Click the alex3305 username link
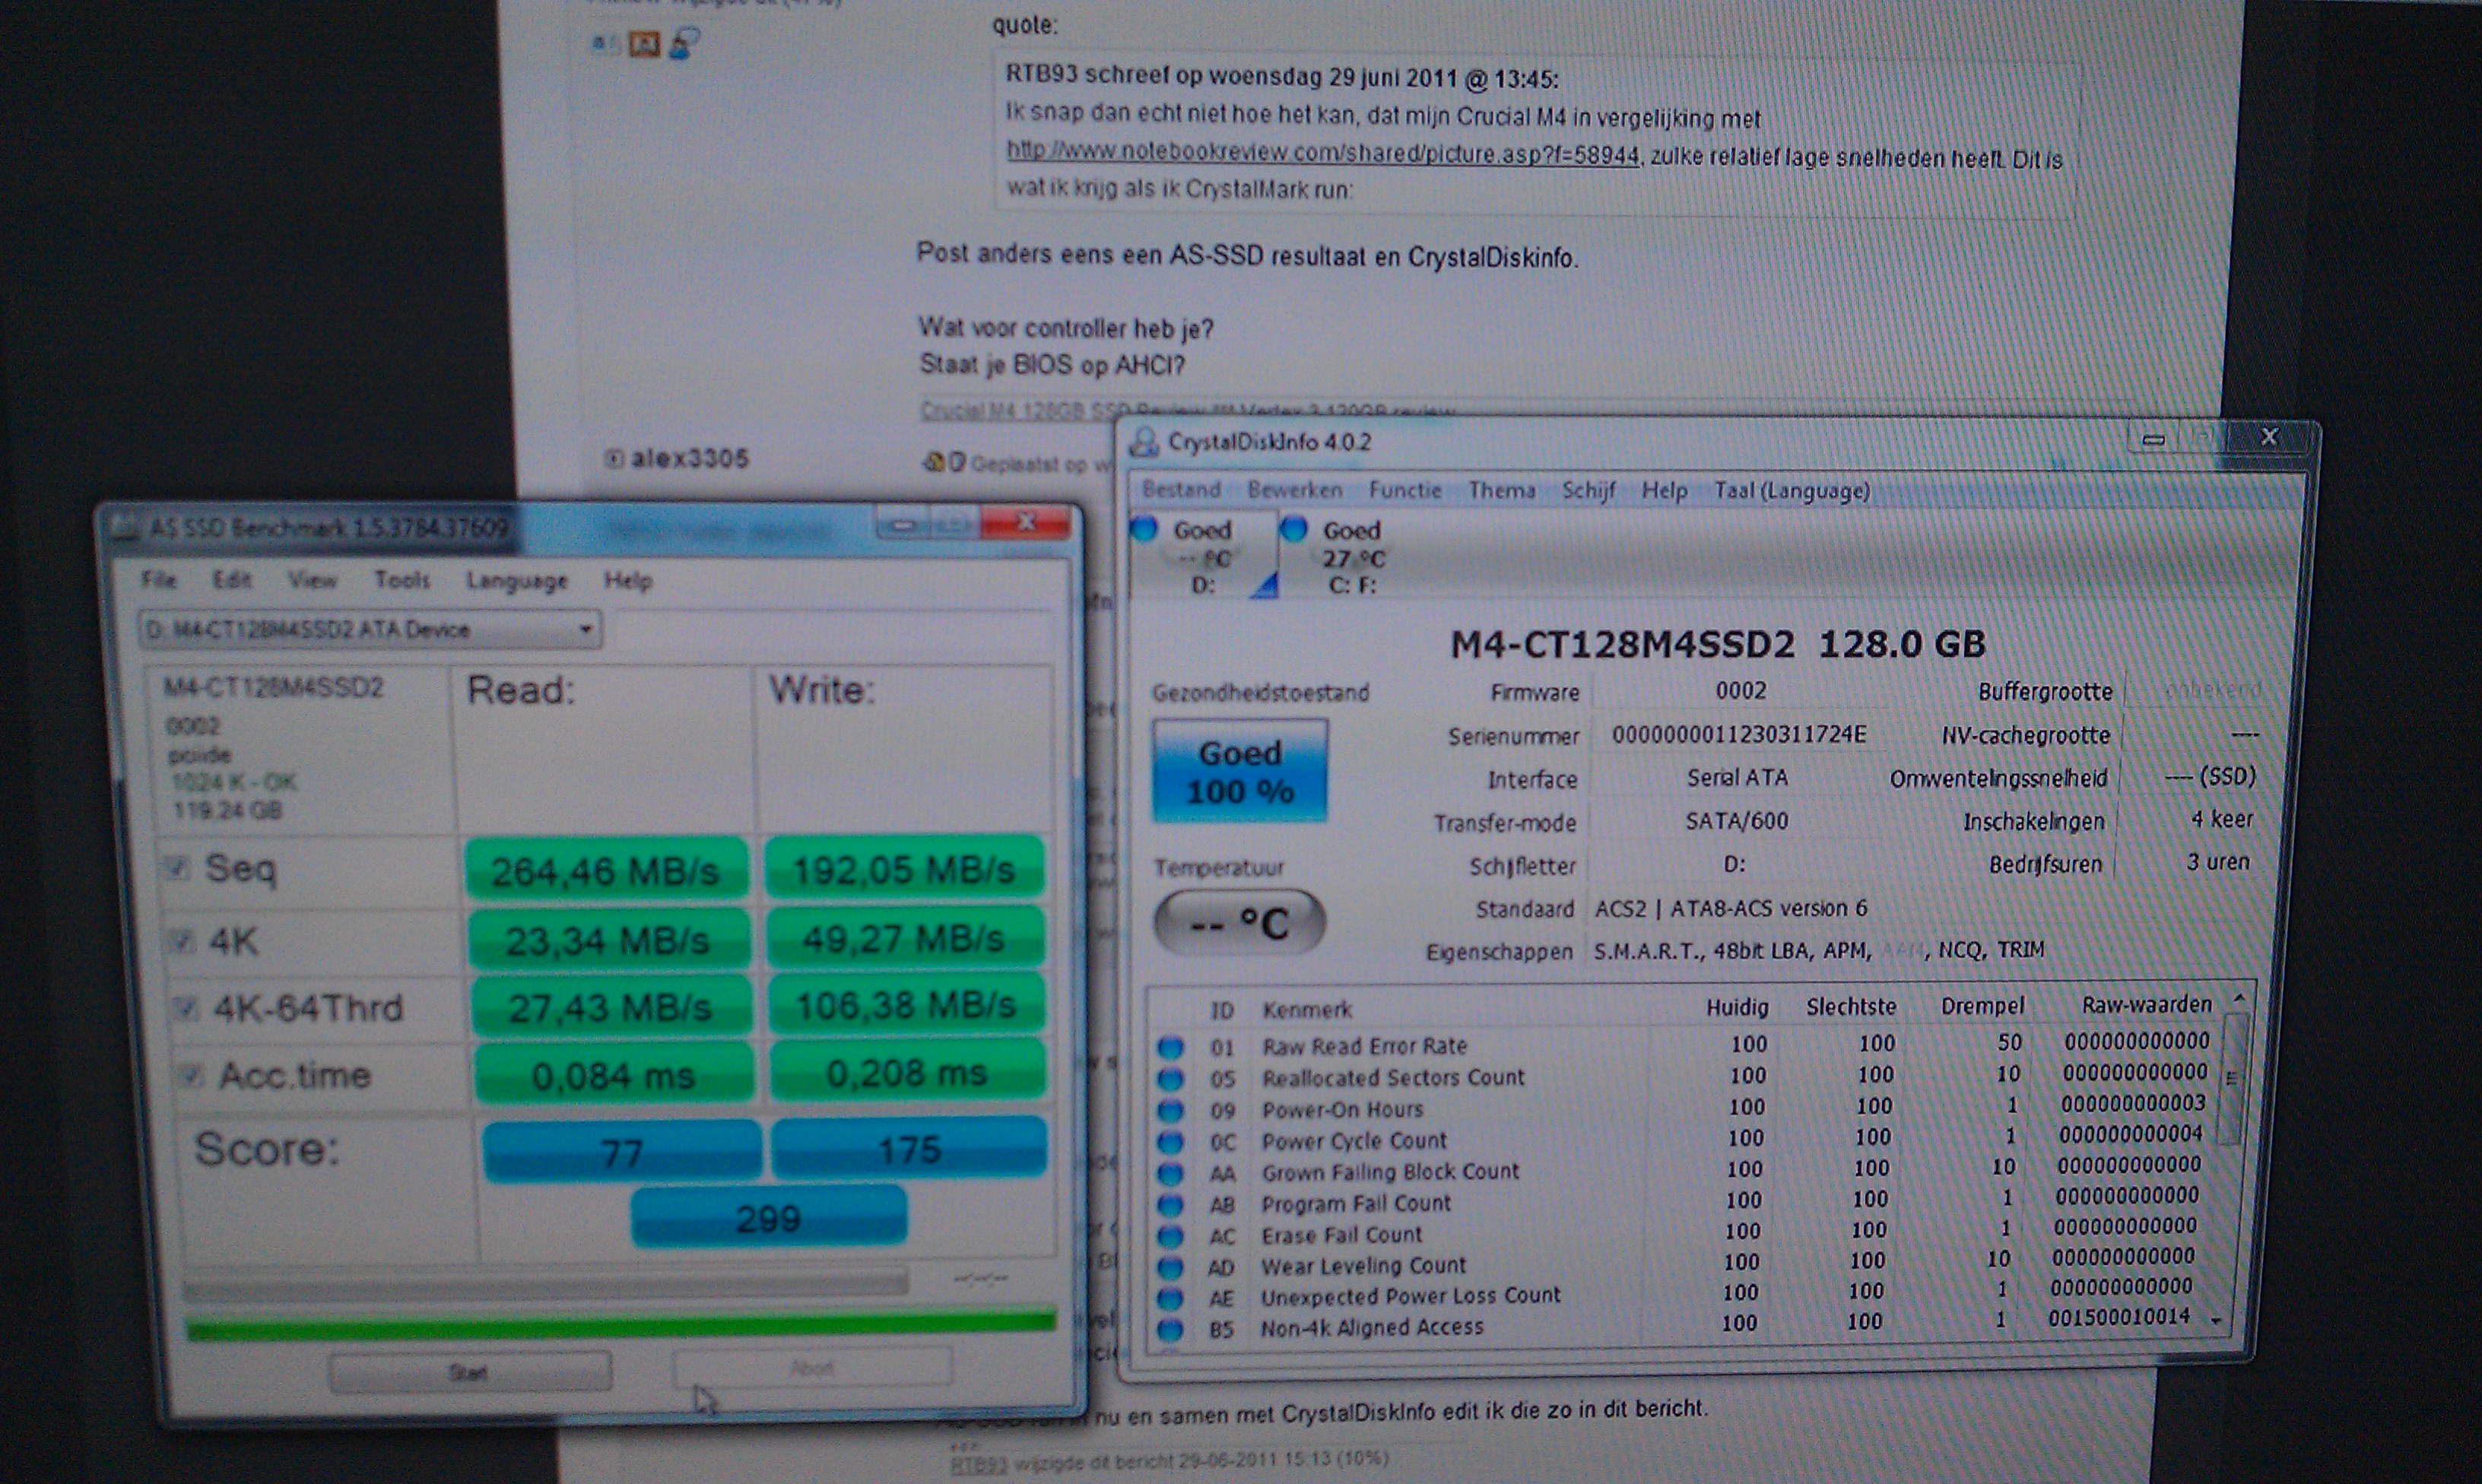The width and height of the screenshot is (2482, 1484). (689, 459)
